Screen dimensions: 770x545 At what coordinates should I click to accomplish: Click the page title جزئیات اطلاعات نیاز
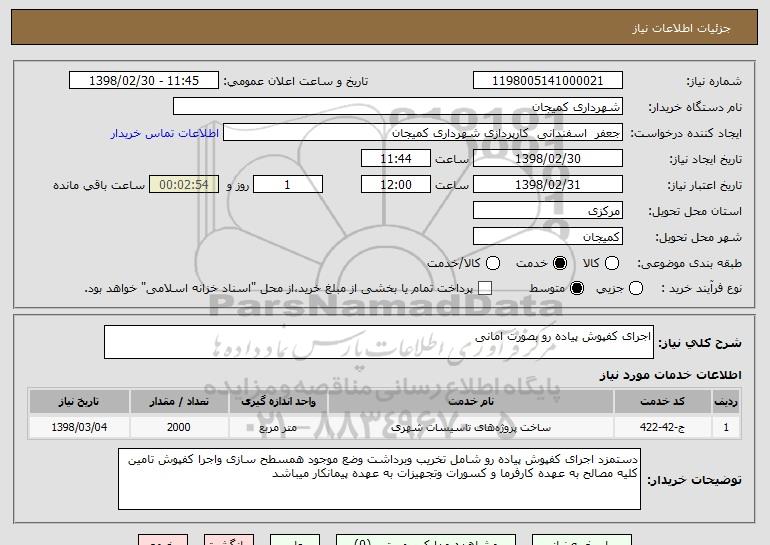pos(681,28)
